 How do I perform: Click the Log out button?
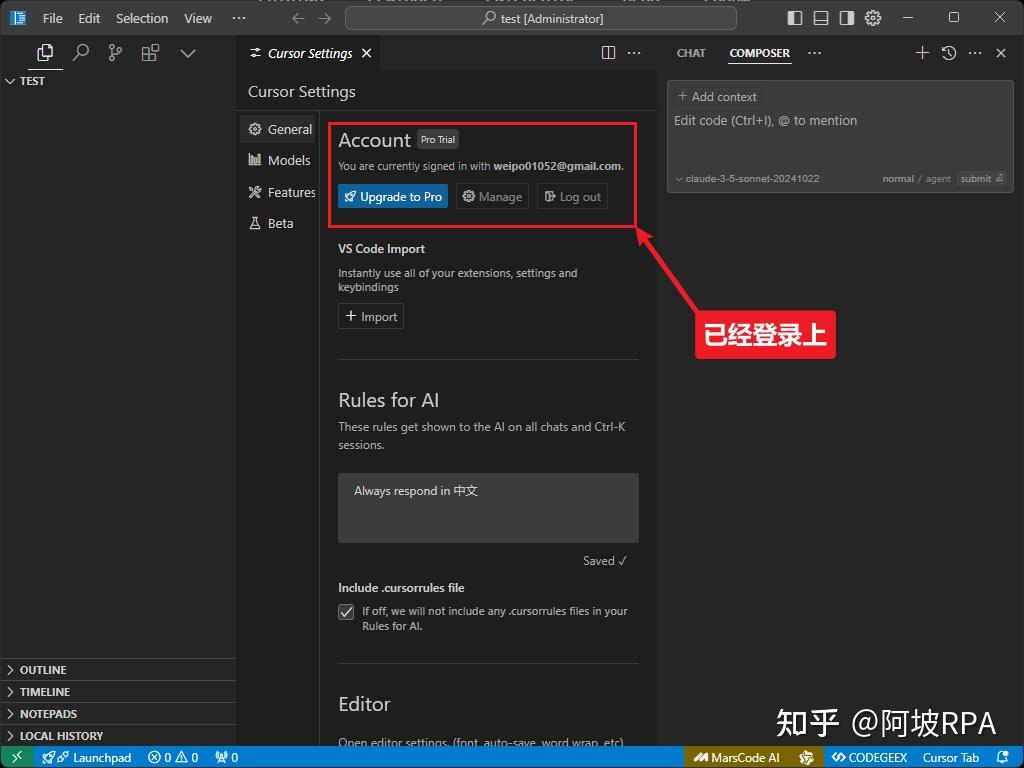click(x=572, y=197)
